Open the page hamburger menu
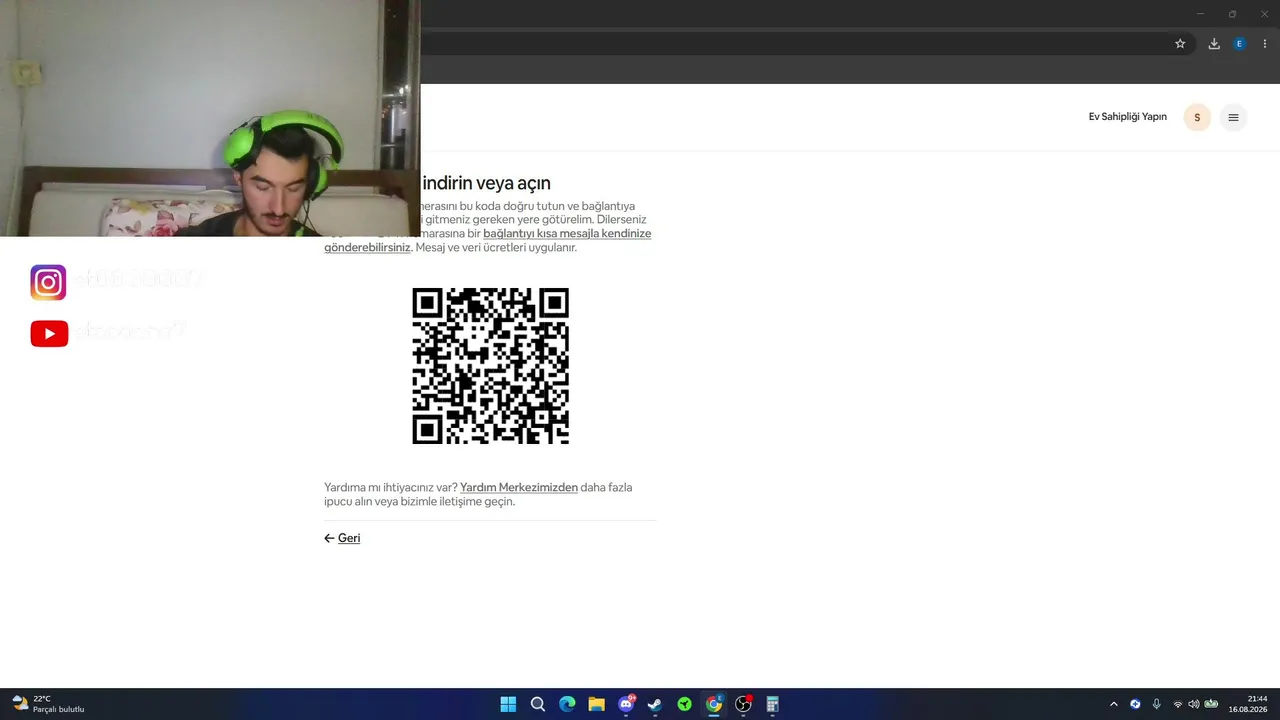 click(1233, 117)
